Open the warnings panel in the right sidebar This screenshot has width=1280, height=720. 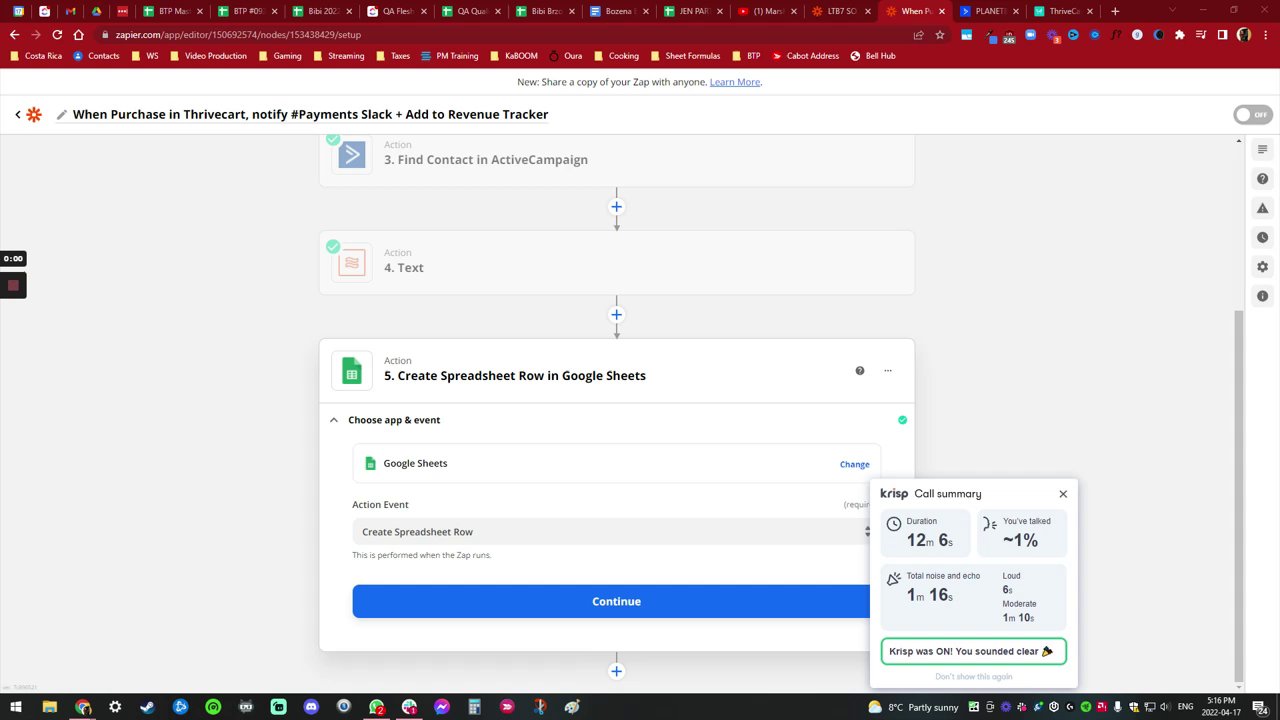click(x=1262, y=208)
